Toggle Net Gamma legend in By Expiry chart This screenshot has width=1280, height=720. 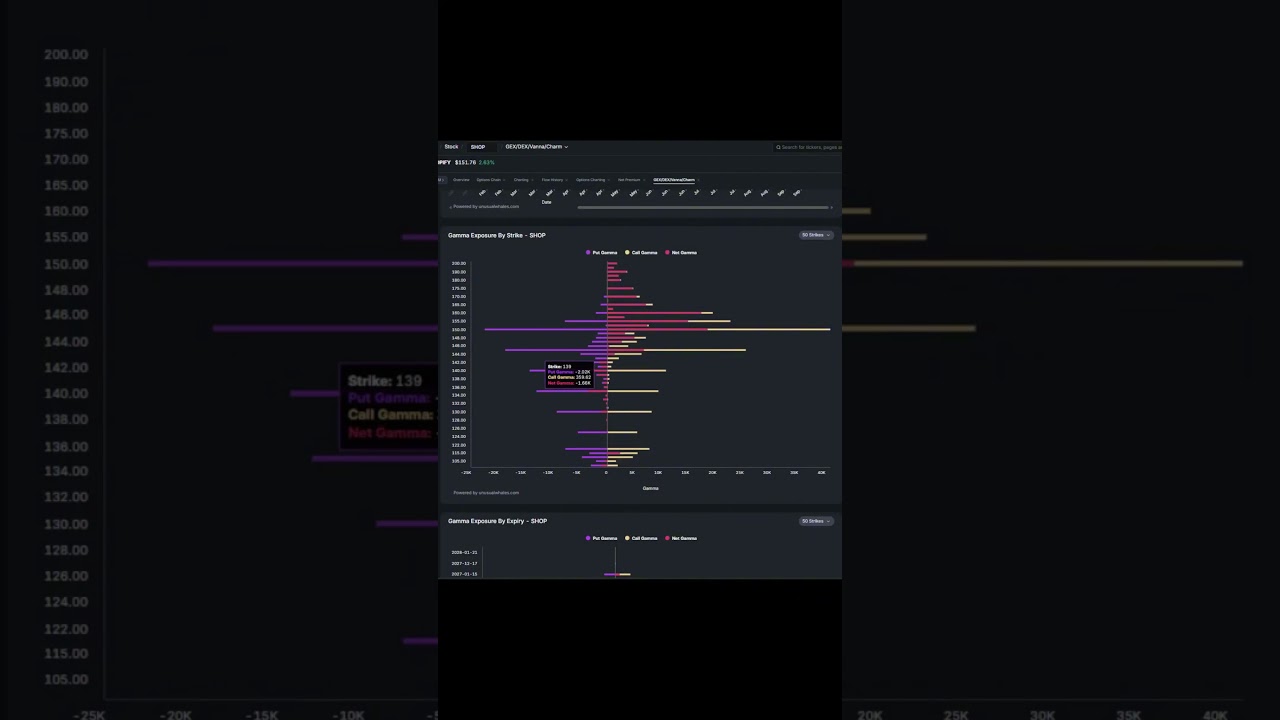681,538
